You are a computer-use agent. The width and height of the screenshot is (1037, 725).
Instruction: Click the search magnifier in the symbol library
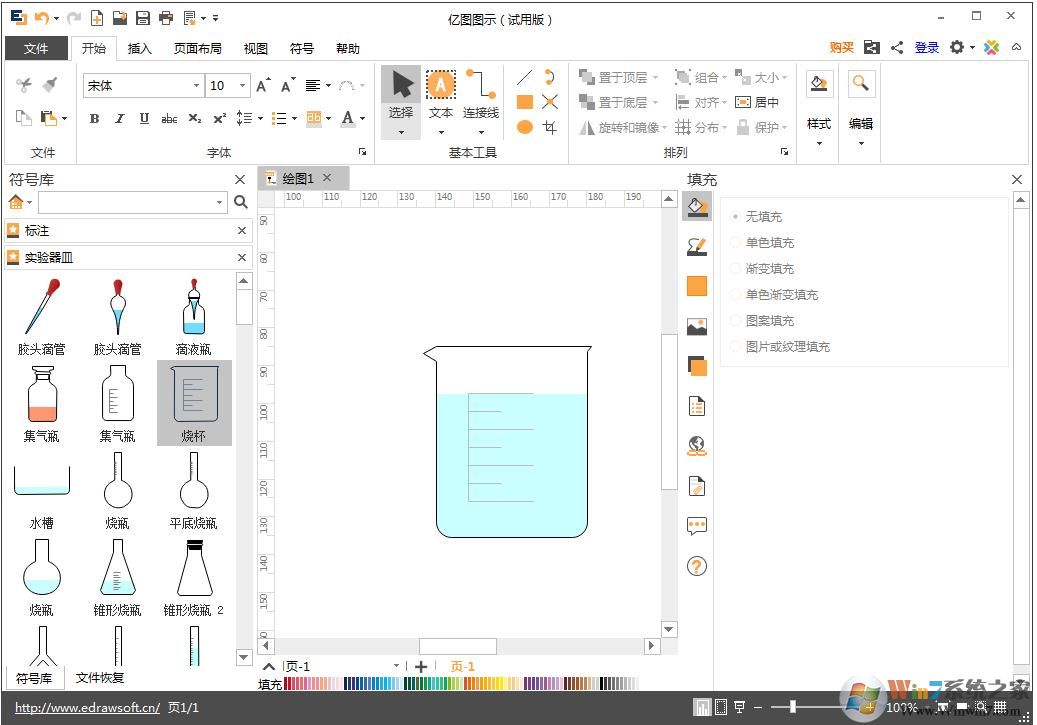pyautogui.click(x=240, y=202)
